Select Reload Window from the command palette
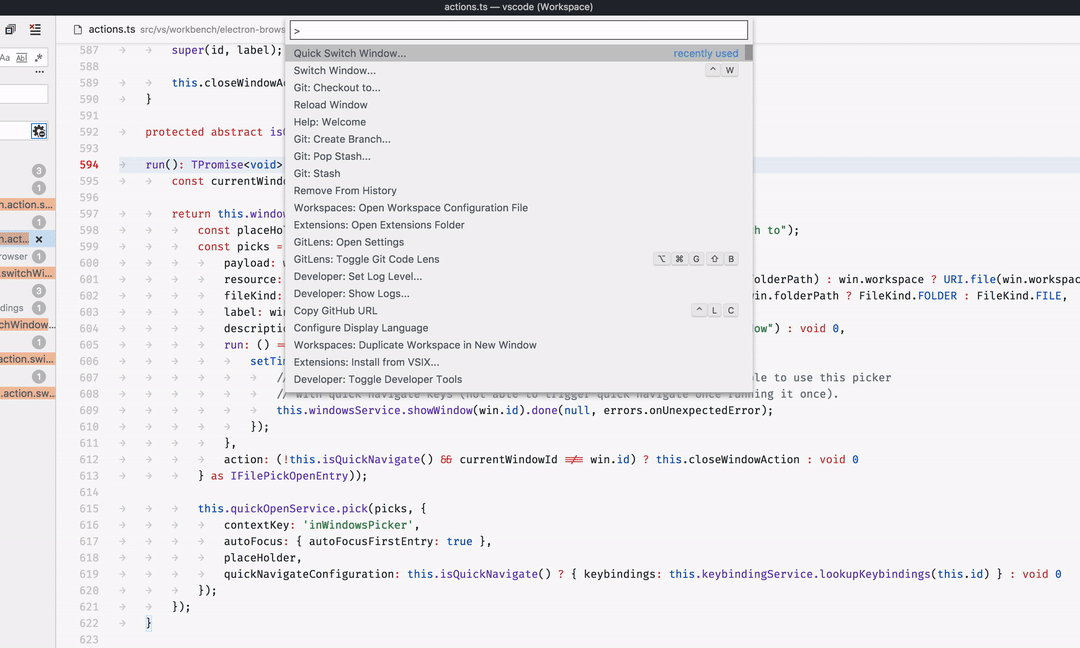 (x=330, y=104)
